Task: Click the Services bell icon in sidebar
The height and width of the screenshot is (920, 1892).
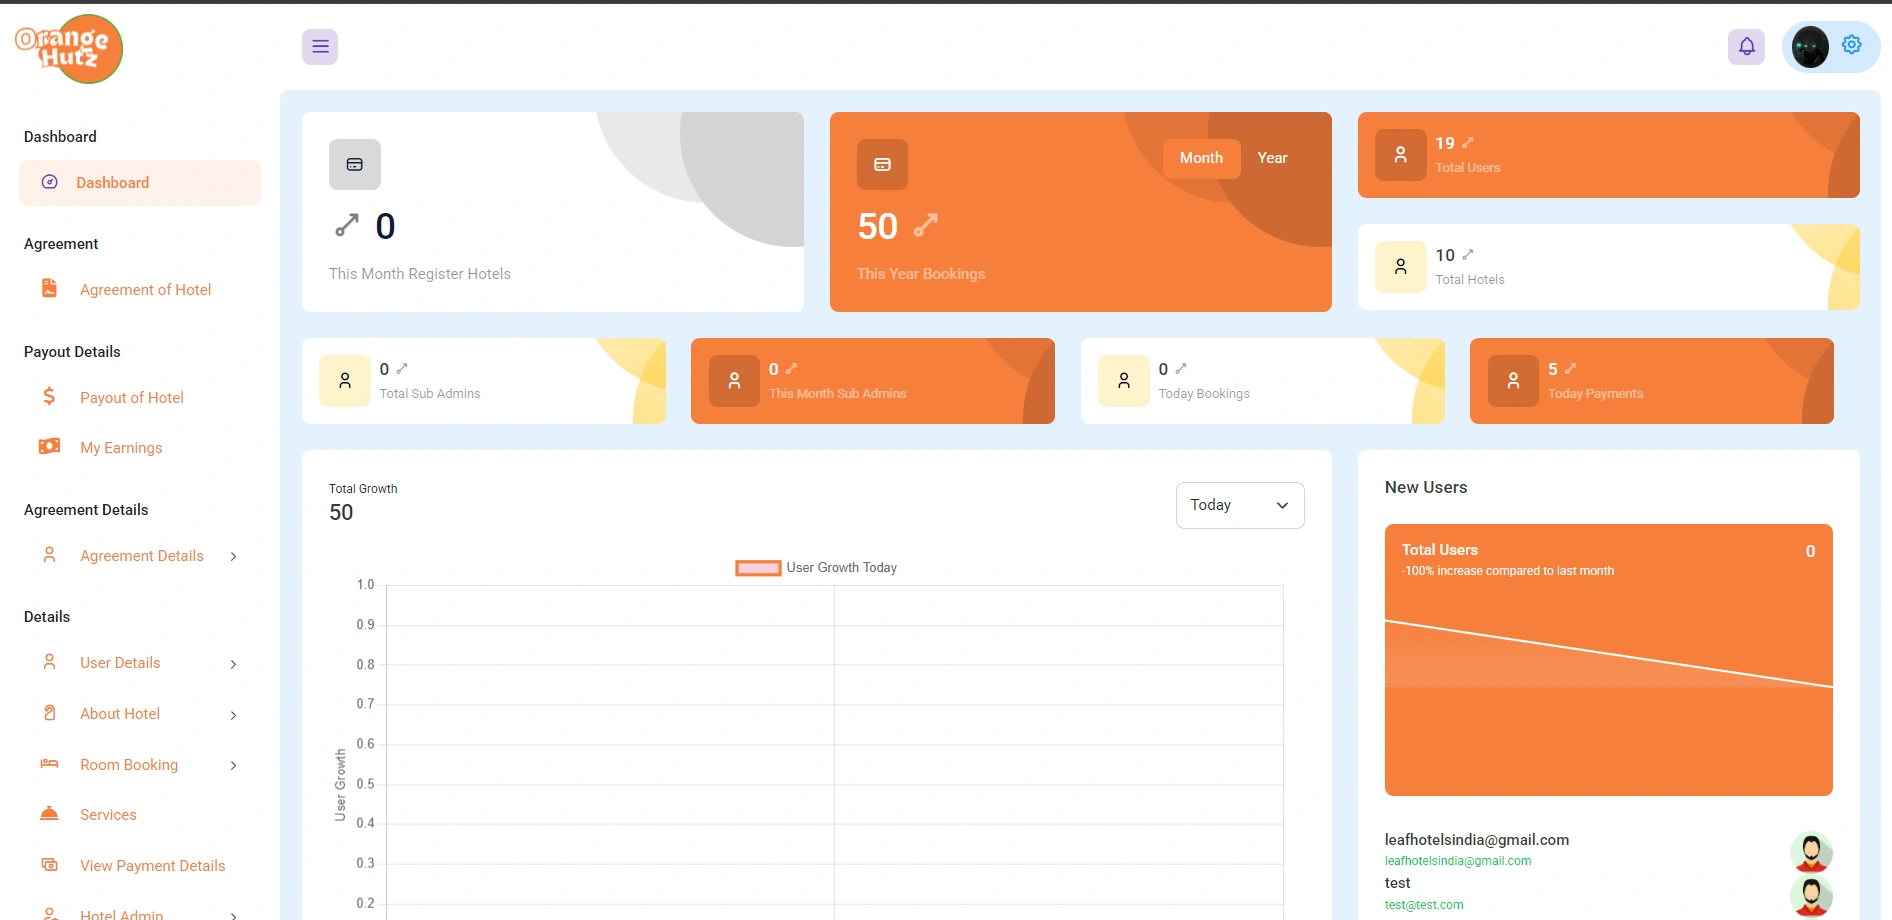Action: tap(49, 814)
